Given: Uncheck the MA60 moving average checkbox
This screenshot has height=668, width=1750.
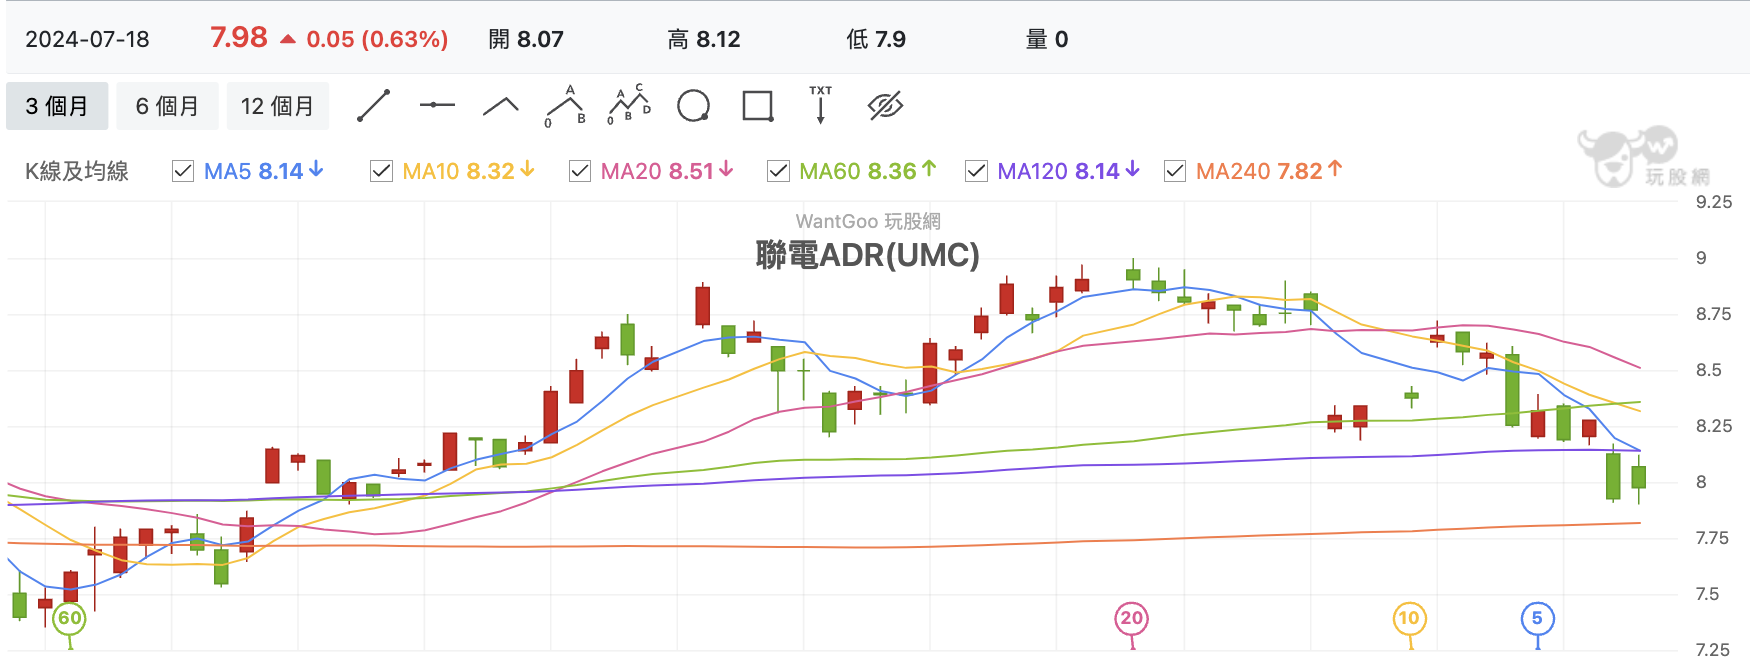Looking at the screenshot, I should pos(778,171).
